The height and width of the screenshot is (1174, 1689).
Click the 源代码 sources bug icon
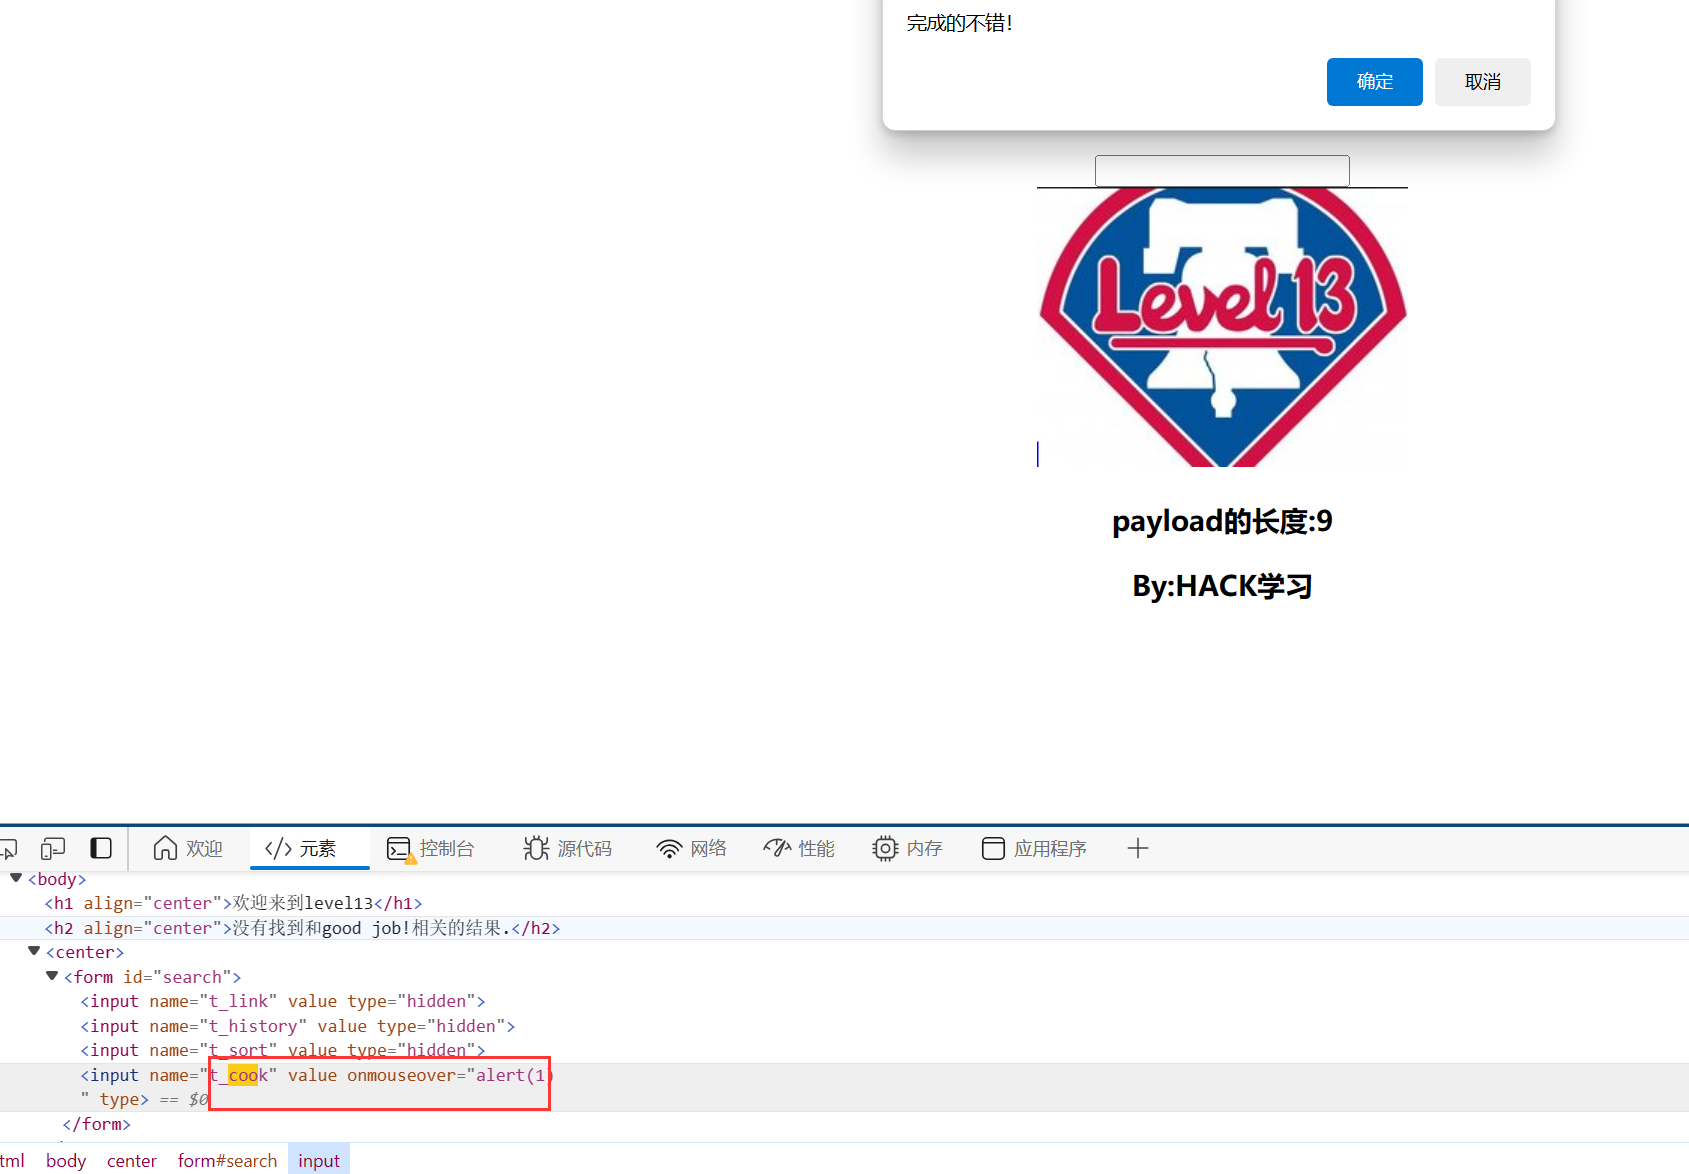click(x=537, y=848)
